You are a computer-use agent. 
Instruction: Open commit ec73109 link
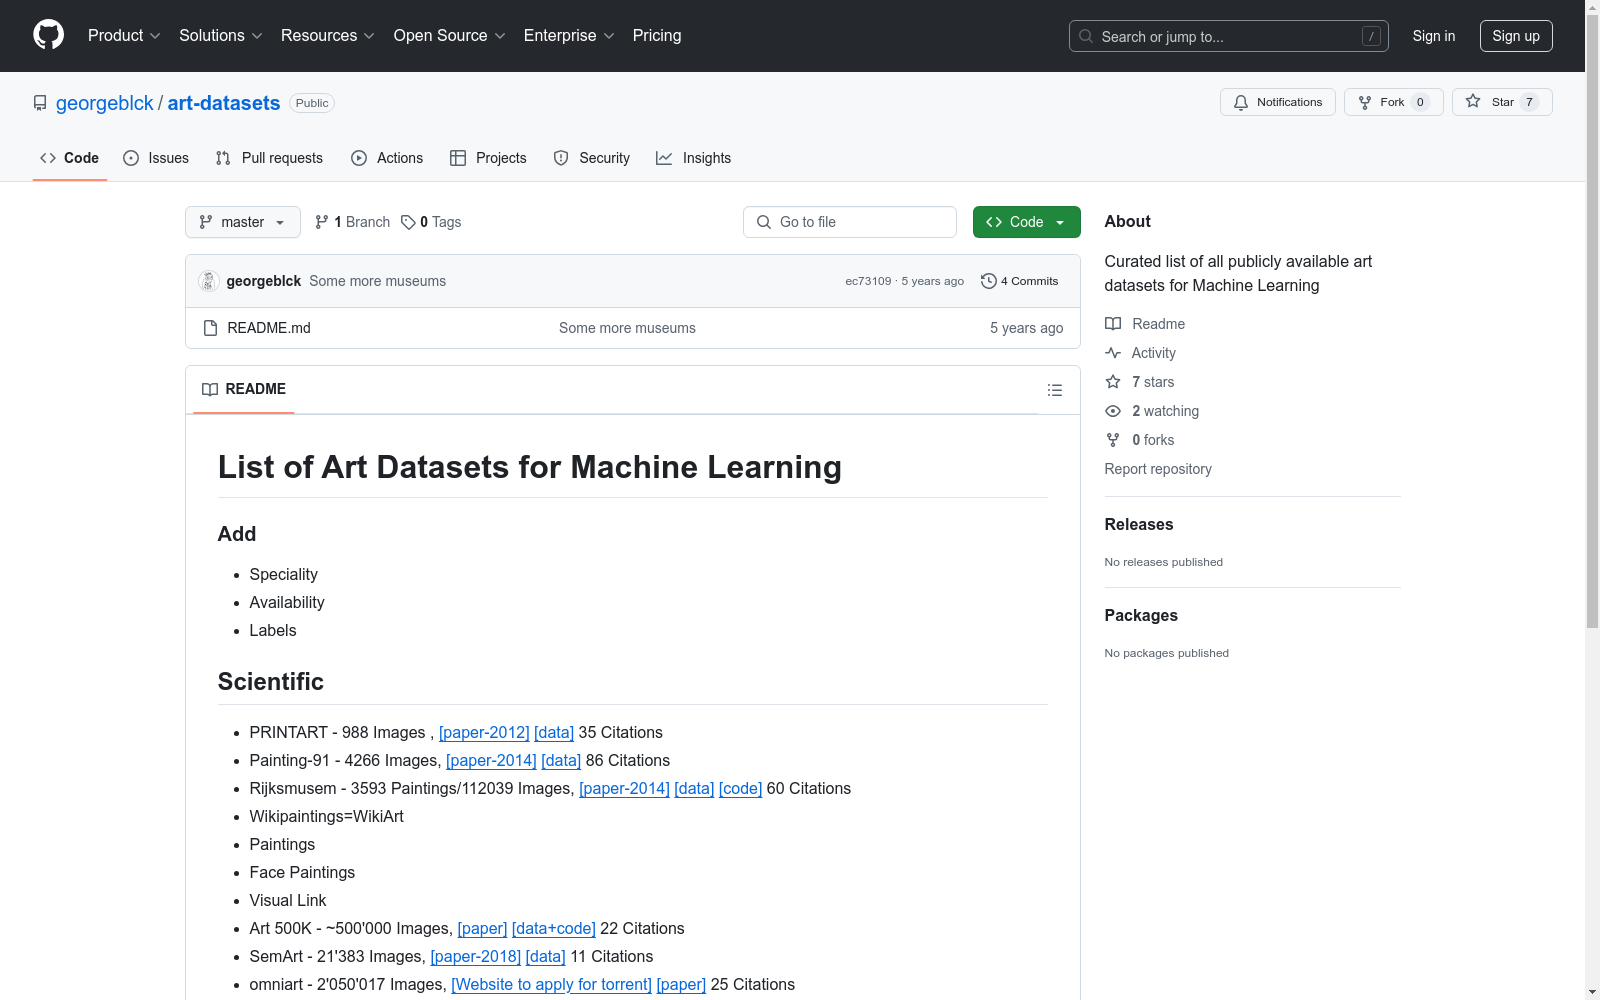(868, 281)
